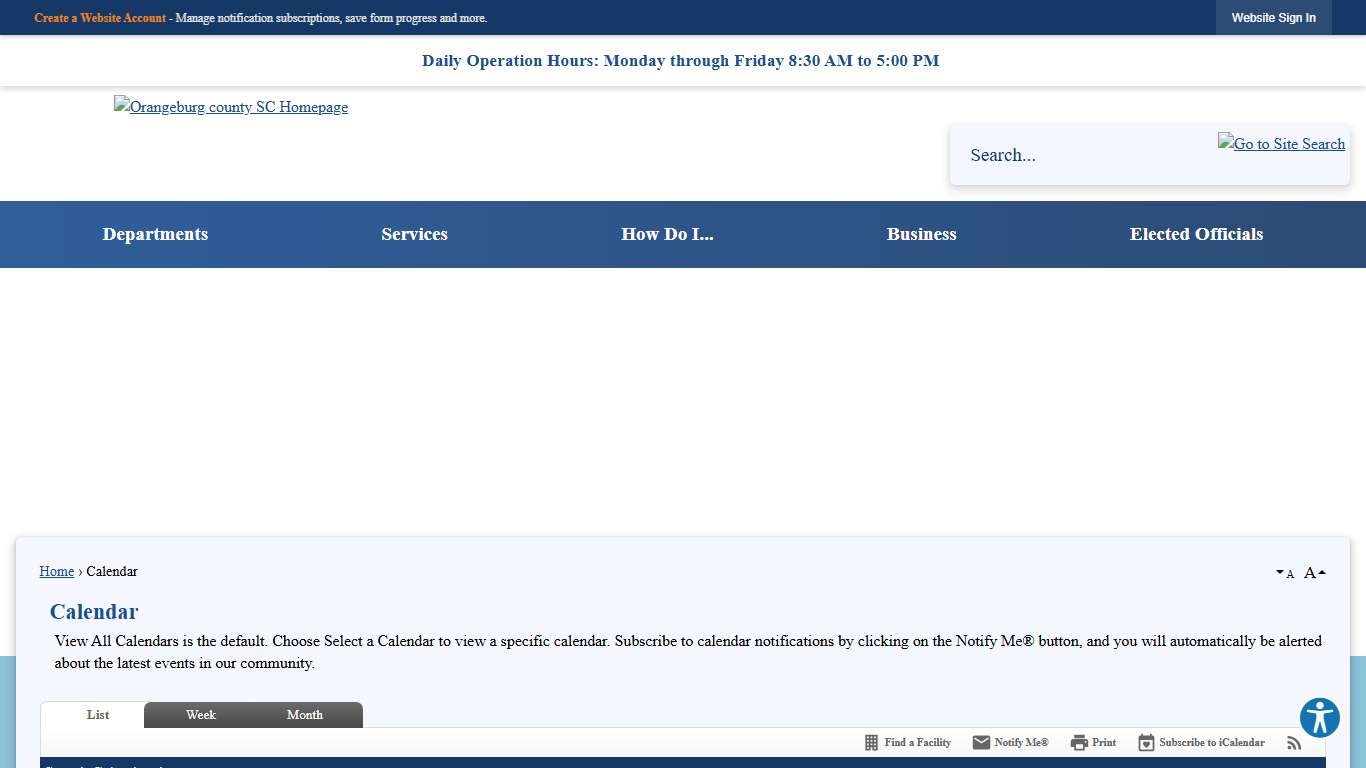Image resolution: width=1366 pixels, height=768 pixels.
Task: Navigate to Home via breadcrumb link
Action: 56,571
